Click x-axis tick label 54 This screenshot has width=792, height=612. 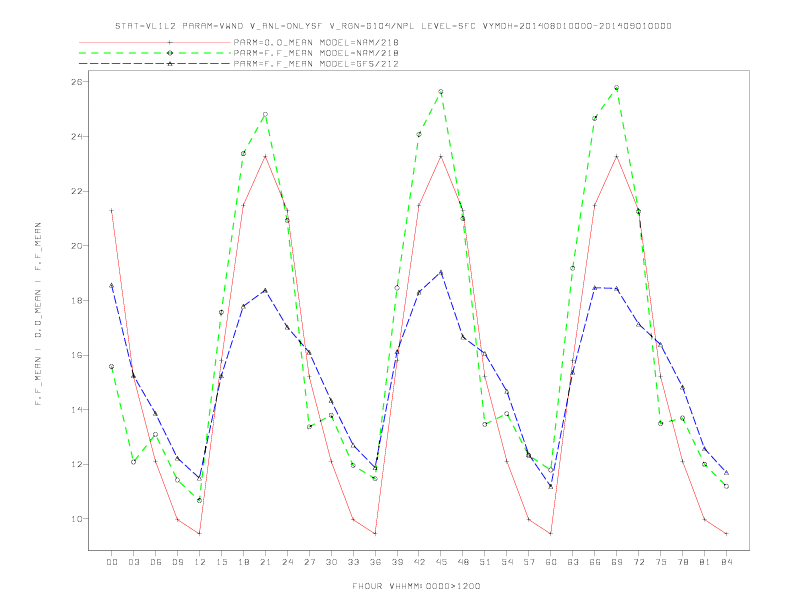[x=507, y=562]
